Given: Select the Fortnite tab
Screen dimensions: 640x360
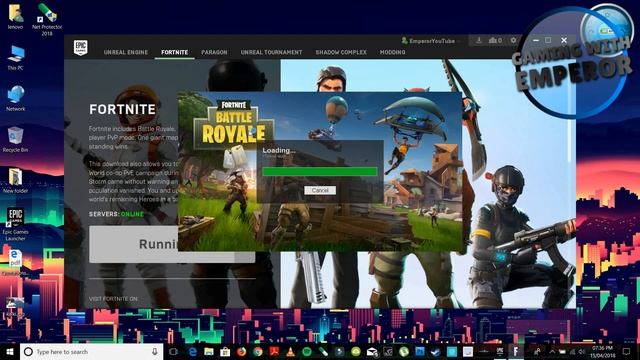Looking at the screenshot, I should pos(174,52).
